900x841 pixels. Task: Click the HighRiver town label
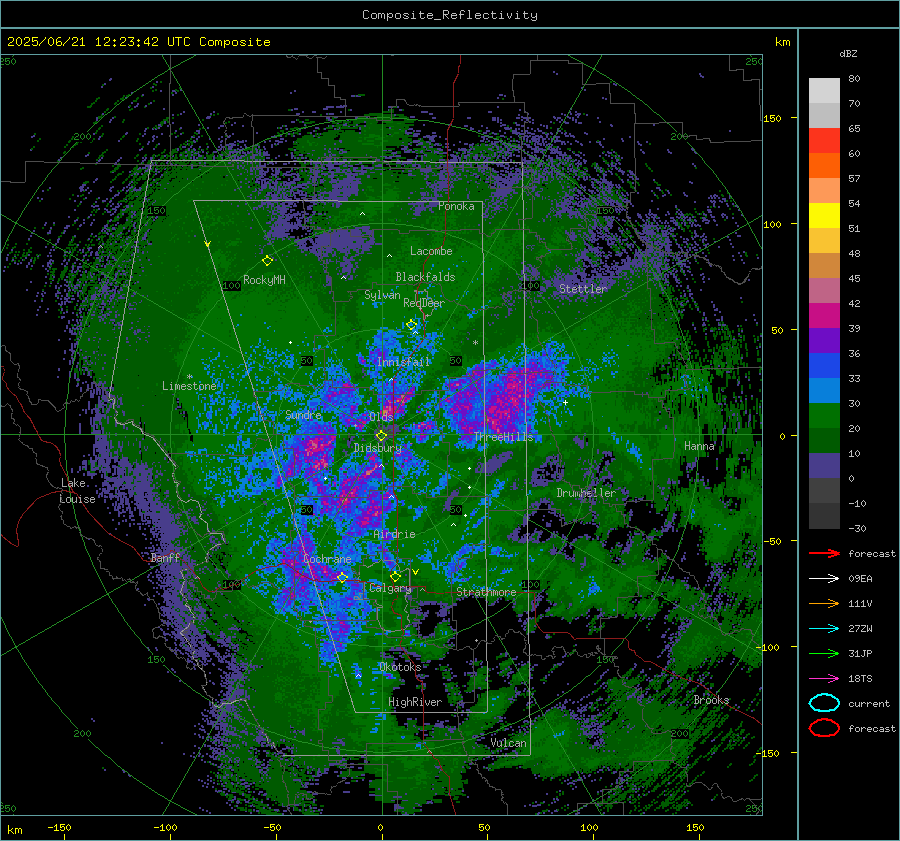(415, 702)
